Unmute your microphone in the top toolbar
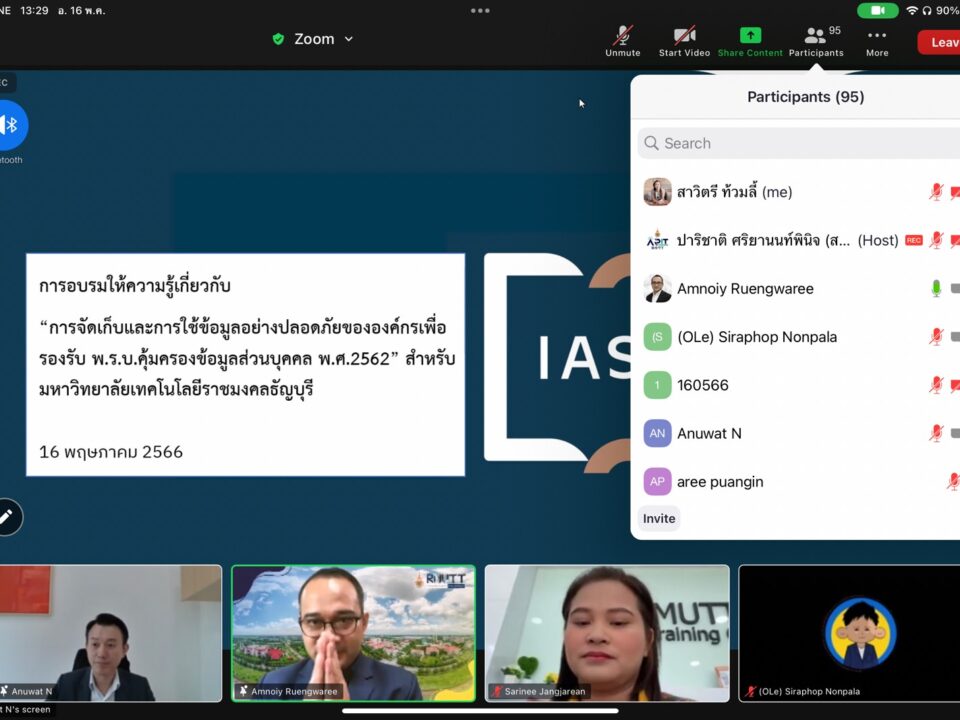The height and width of the screenshot is (720, 960). (x=623, y=41)
